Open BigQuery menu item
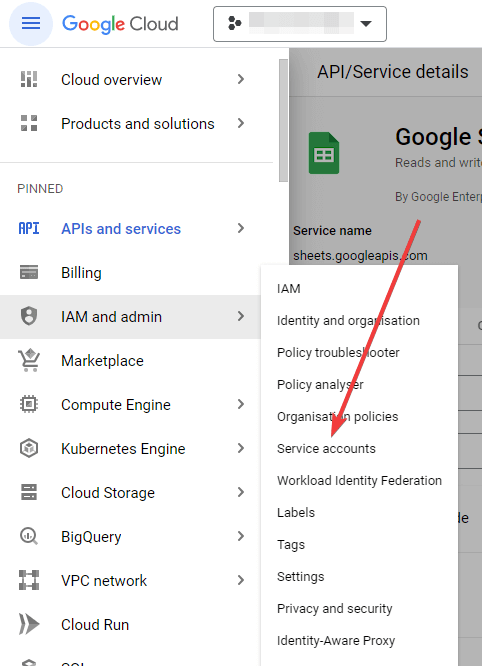 click(91, 537)
